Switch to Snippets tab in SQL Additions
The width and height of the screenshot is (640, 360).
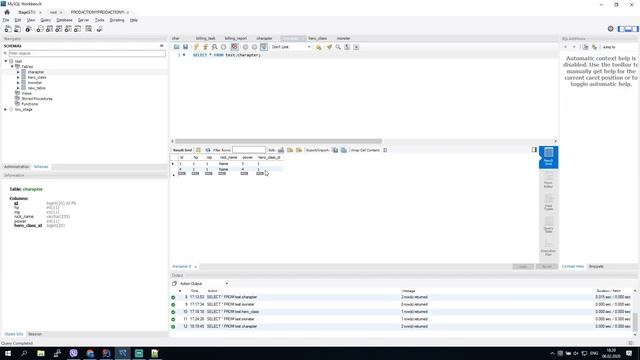point(596,267)
